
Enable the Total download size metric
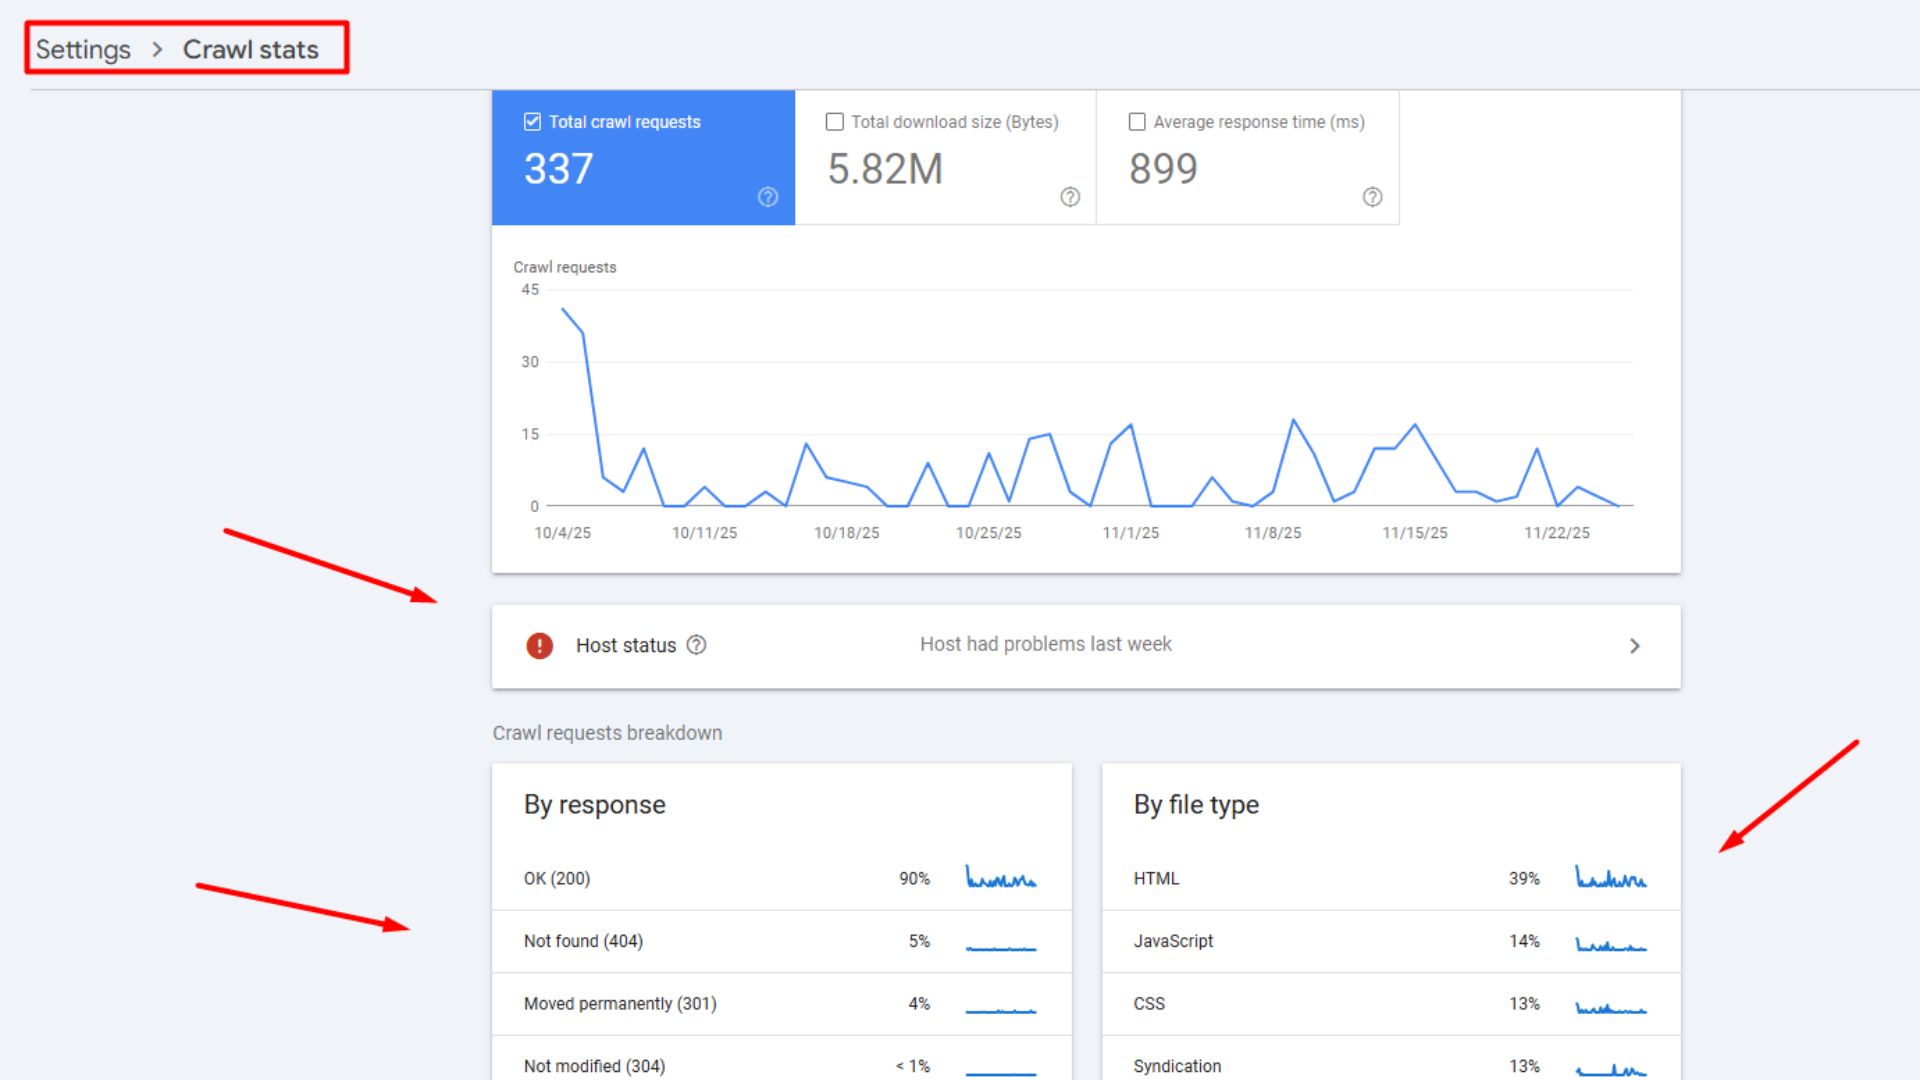(x=835, y=121)
